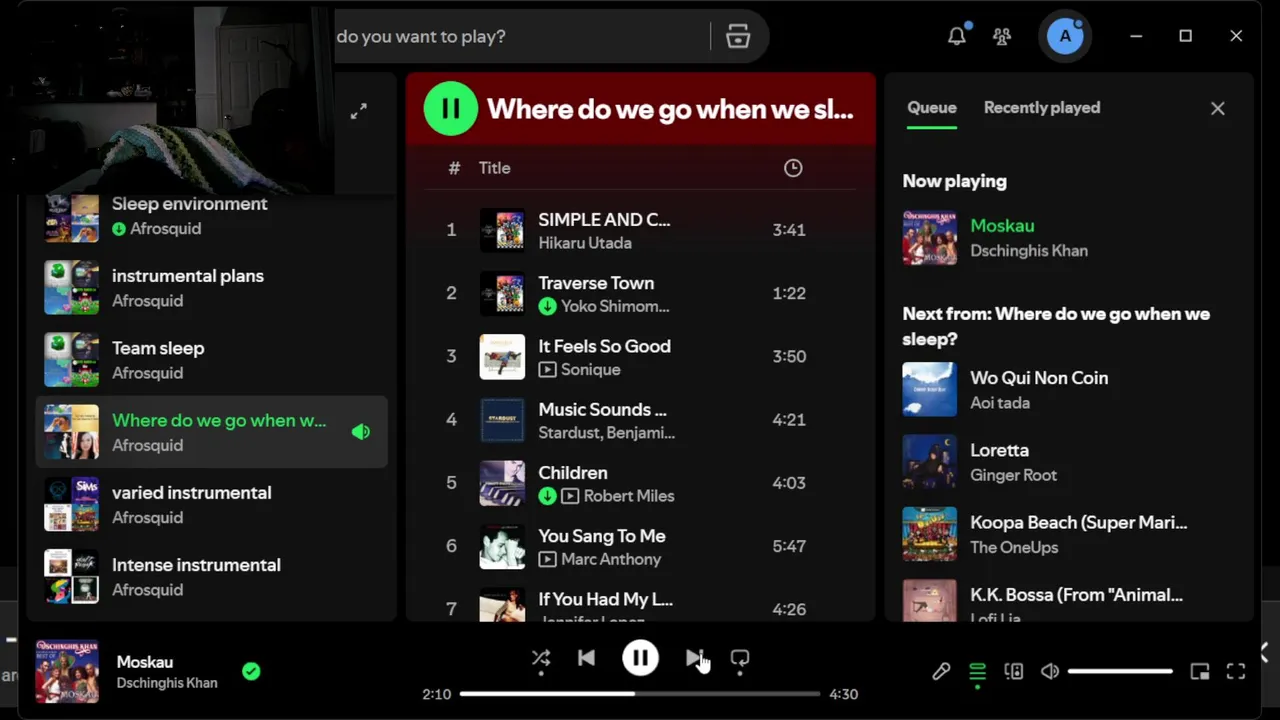Play the It Feels So Good track
The height and width of the screenshot is (720, 1280).
point(640,356)
